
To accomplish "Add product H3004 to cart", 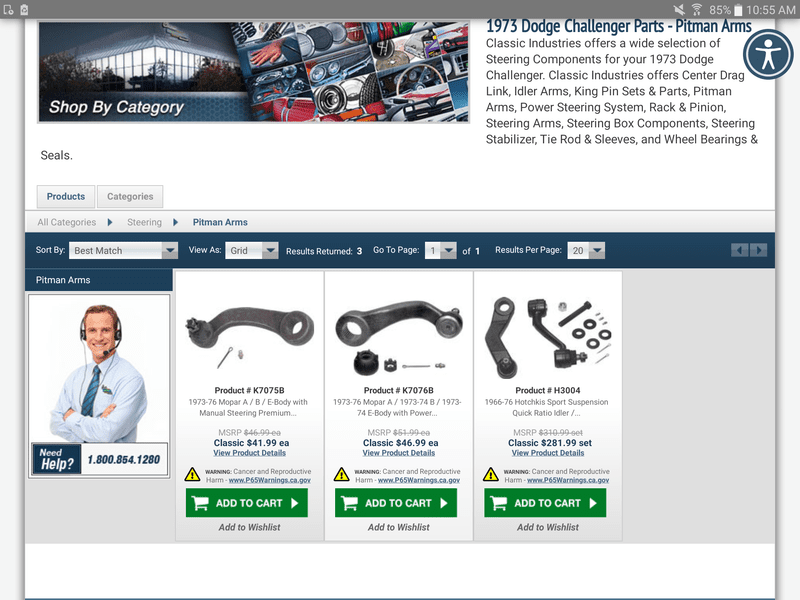I will click(545, 503).
